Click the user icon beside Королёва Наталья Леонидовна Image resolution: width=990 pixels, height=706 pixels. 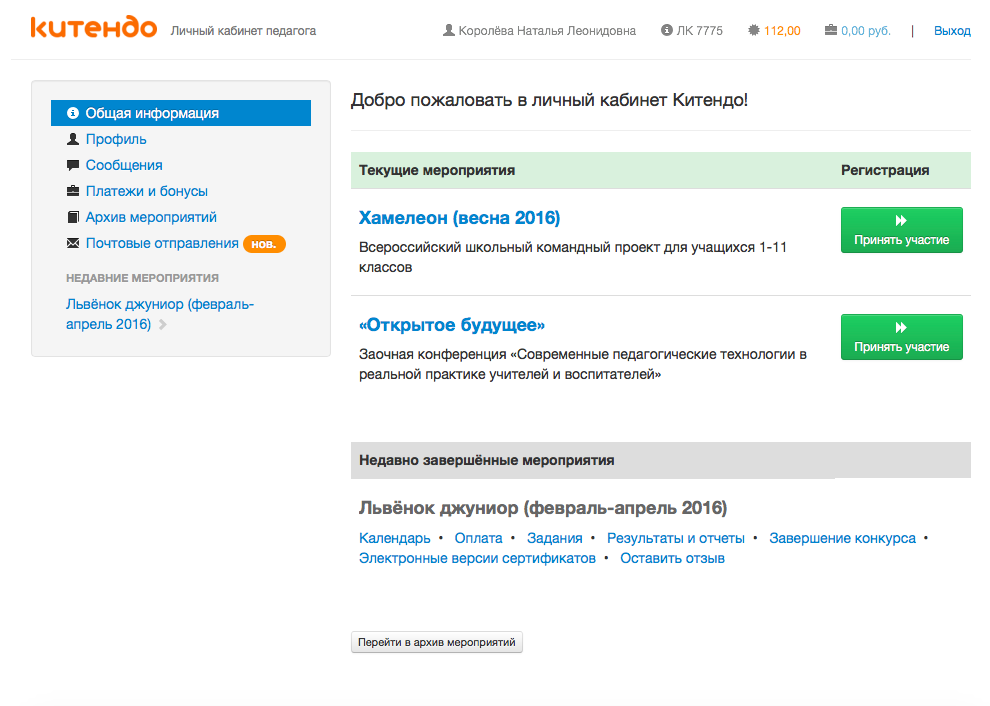448,30
